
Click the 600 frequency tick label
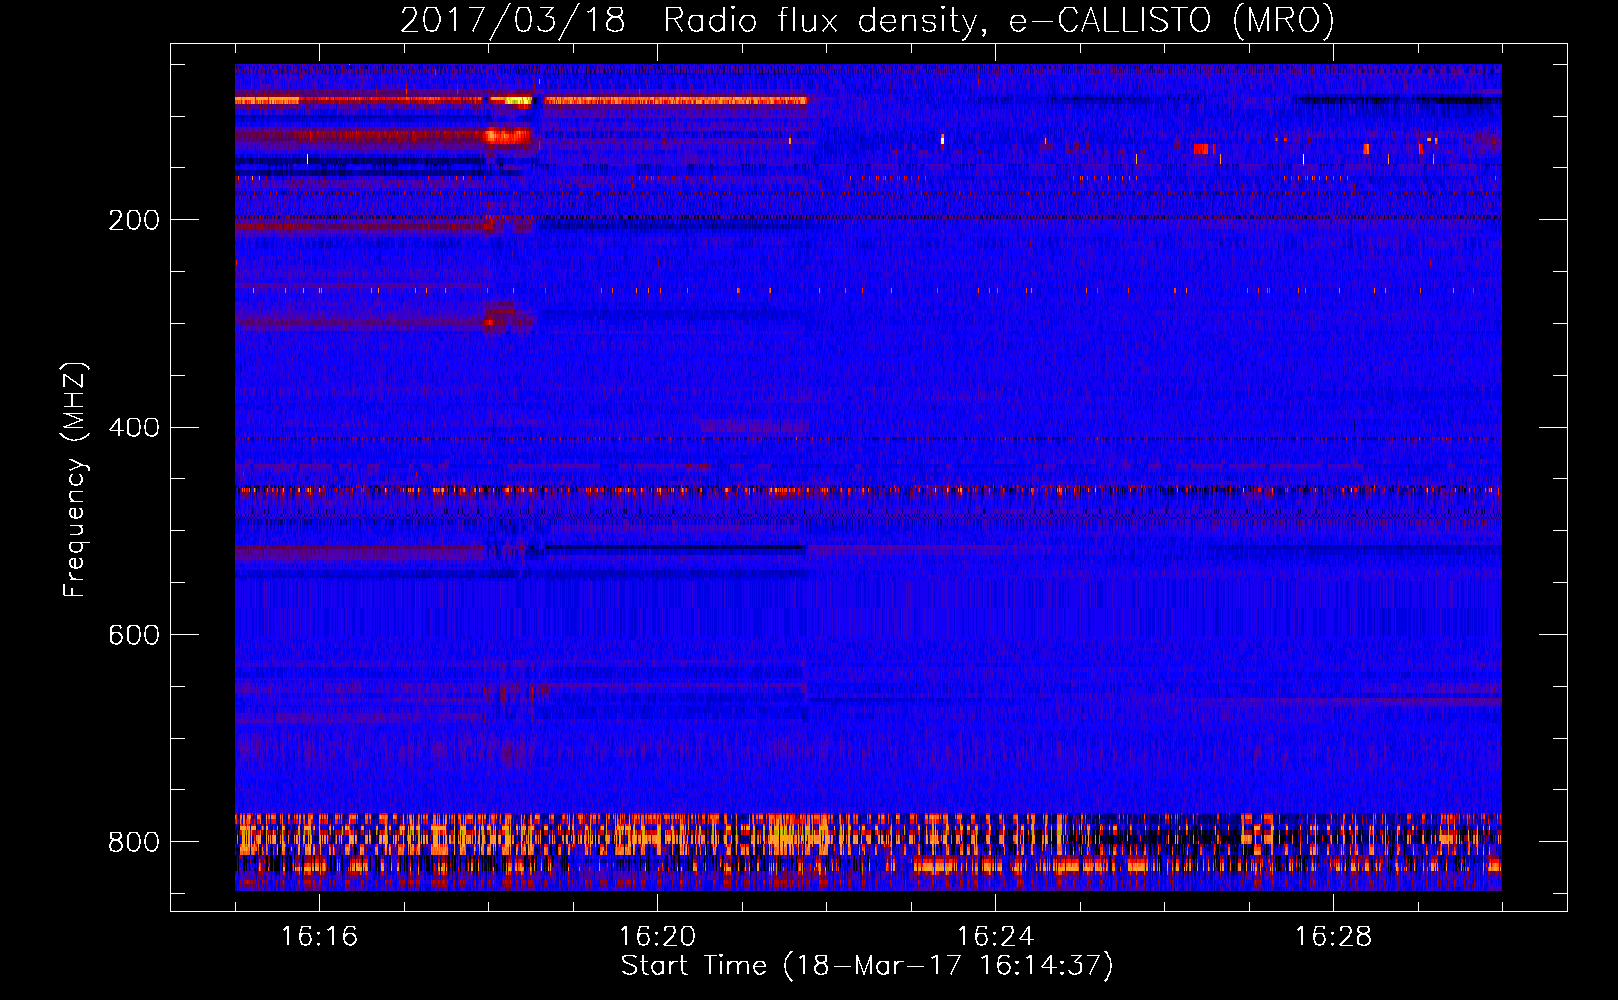tap(134, 636)
